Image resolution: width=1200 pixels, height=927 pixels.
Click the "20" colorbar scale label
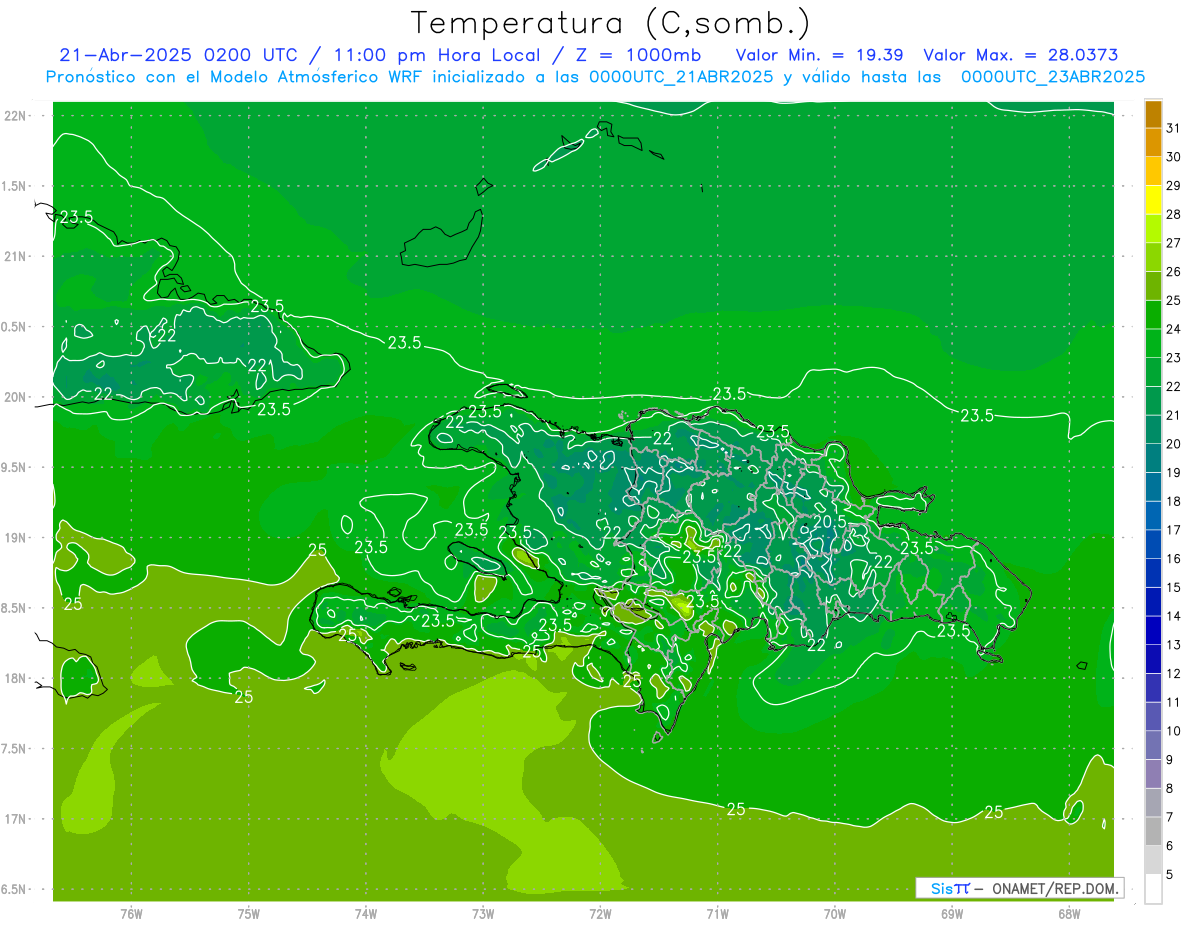click(1174, 444)
